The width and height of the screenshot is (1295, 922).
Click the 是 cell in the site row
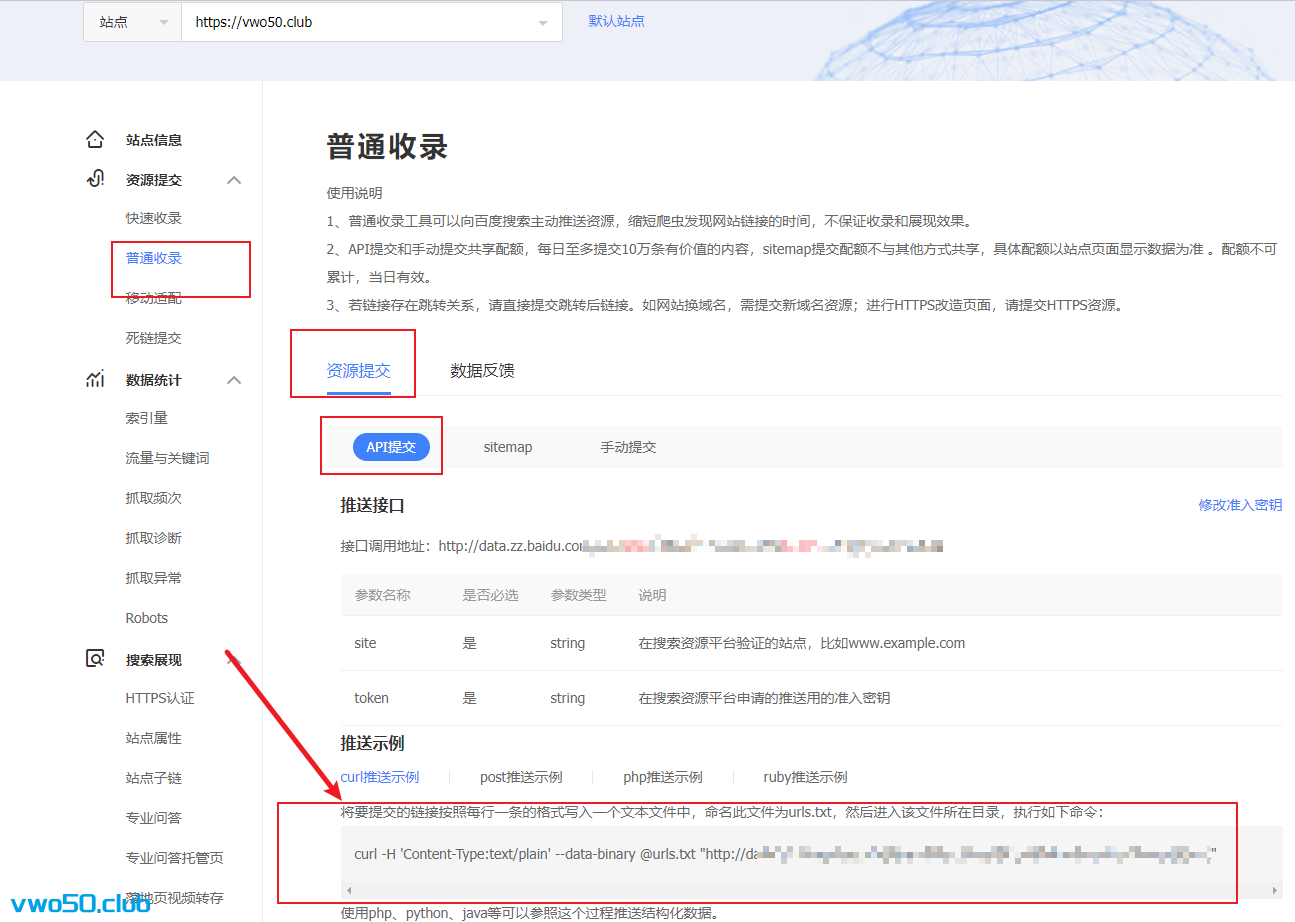coord(470,643)
